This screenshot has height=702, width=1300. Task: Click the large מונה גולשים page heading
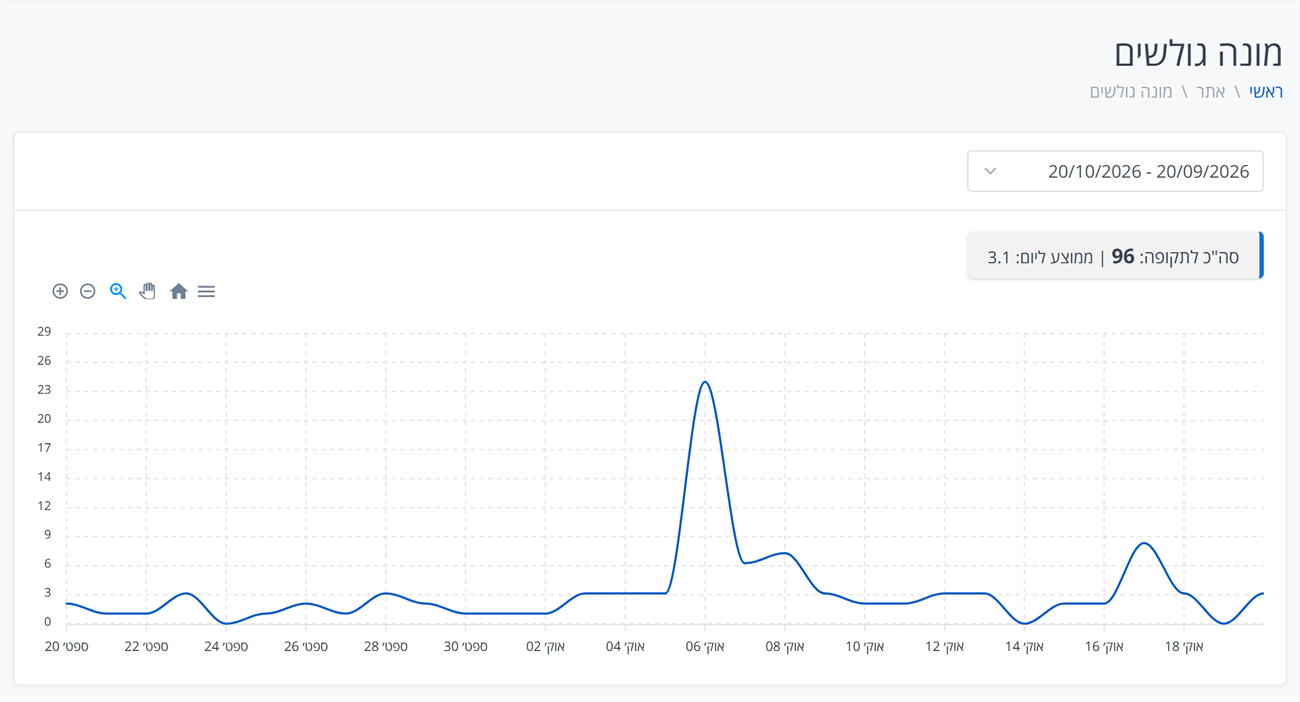click(x=1199, y=52)
